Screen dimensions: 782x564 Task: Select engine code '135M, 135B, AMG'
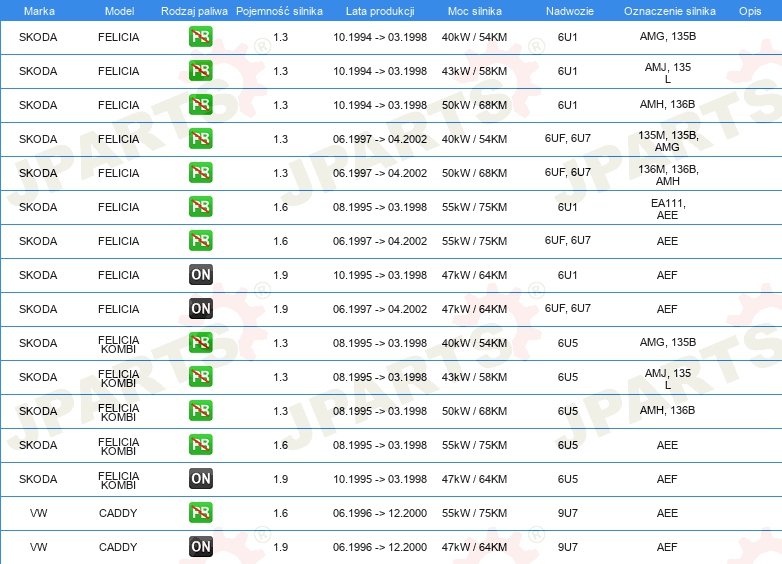coord(668,141)
